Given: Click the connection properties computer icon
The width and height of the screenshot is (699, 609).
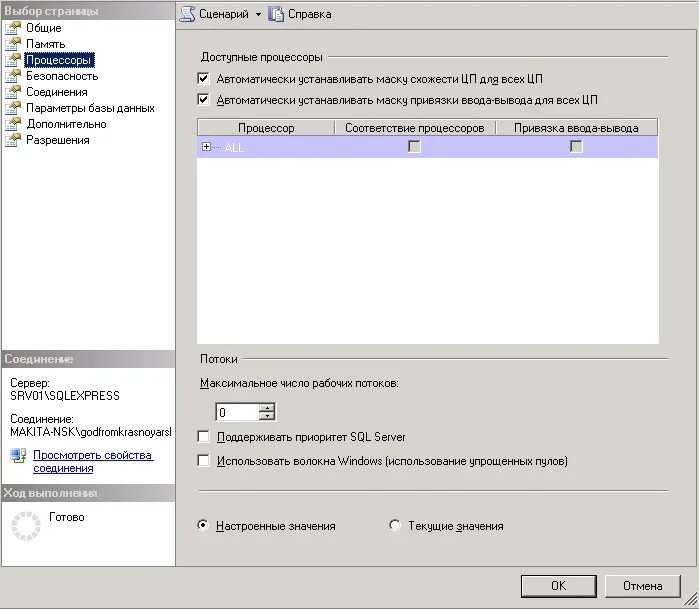Looking at the screenshot, I should 18,456.
